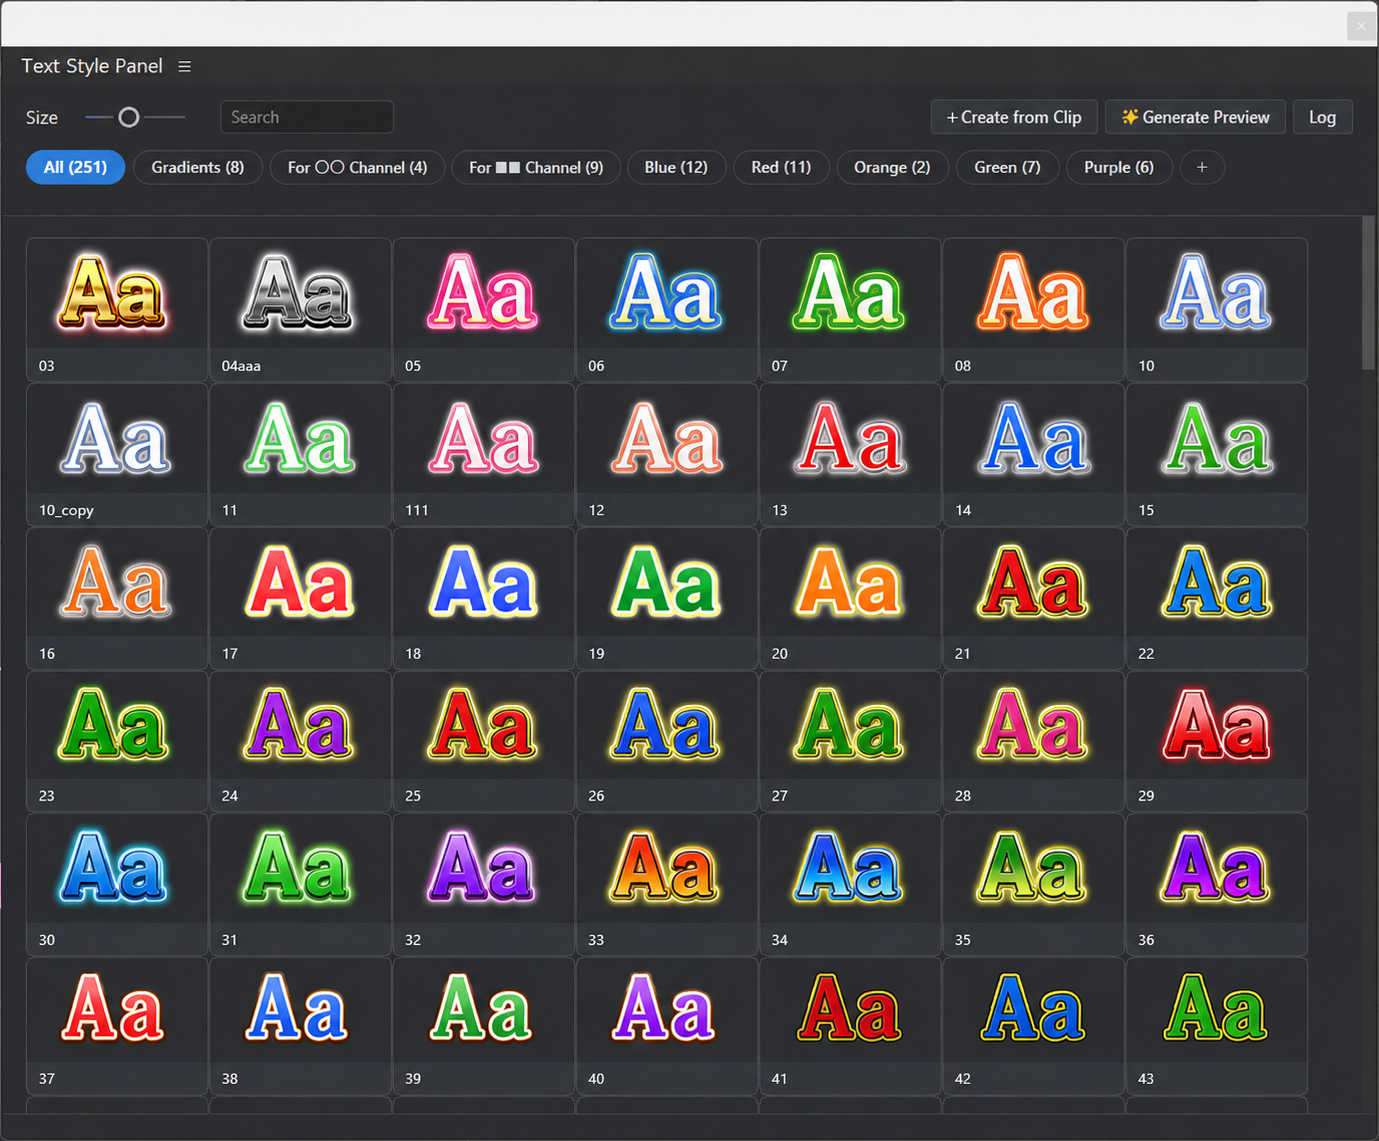Select the orange style 20
This screenshot has width=1379, height=1141.
[850, 599]
